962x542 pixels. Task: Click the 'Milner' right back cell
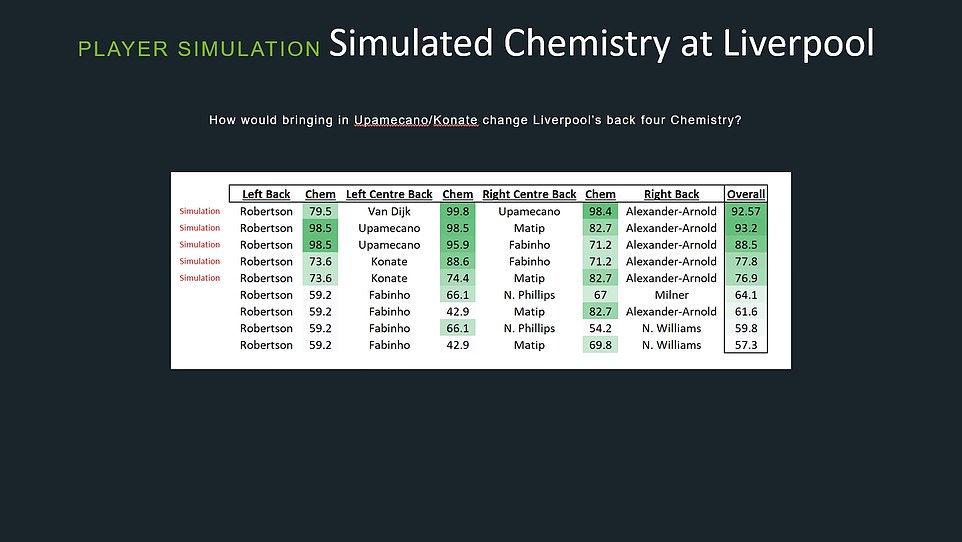click(x=671, y=295)
